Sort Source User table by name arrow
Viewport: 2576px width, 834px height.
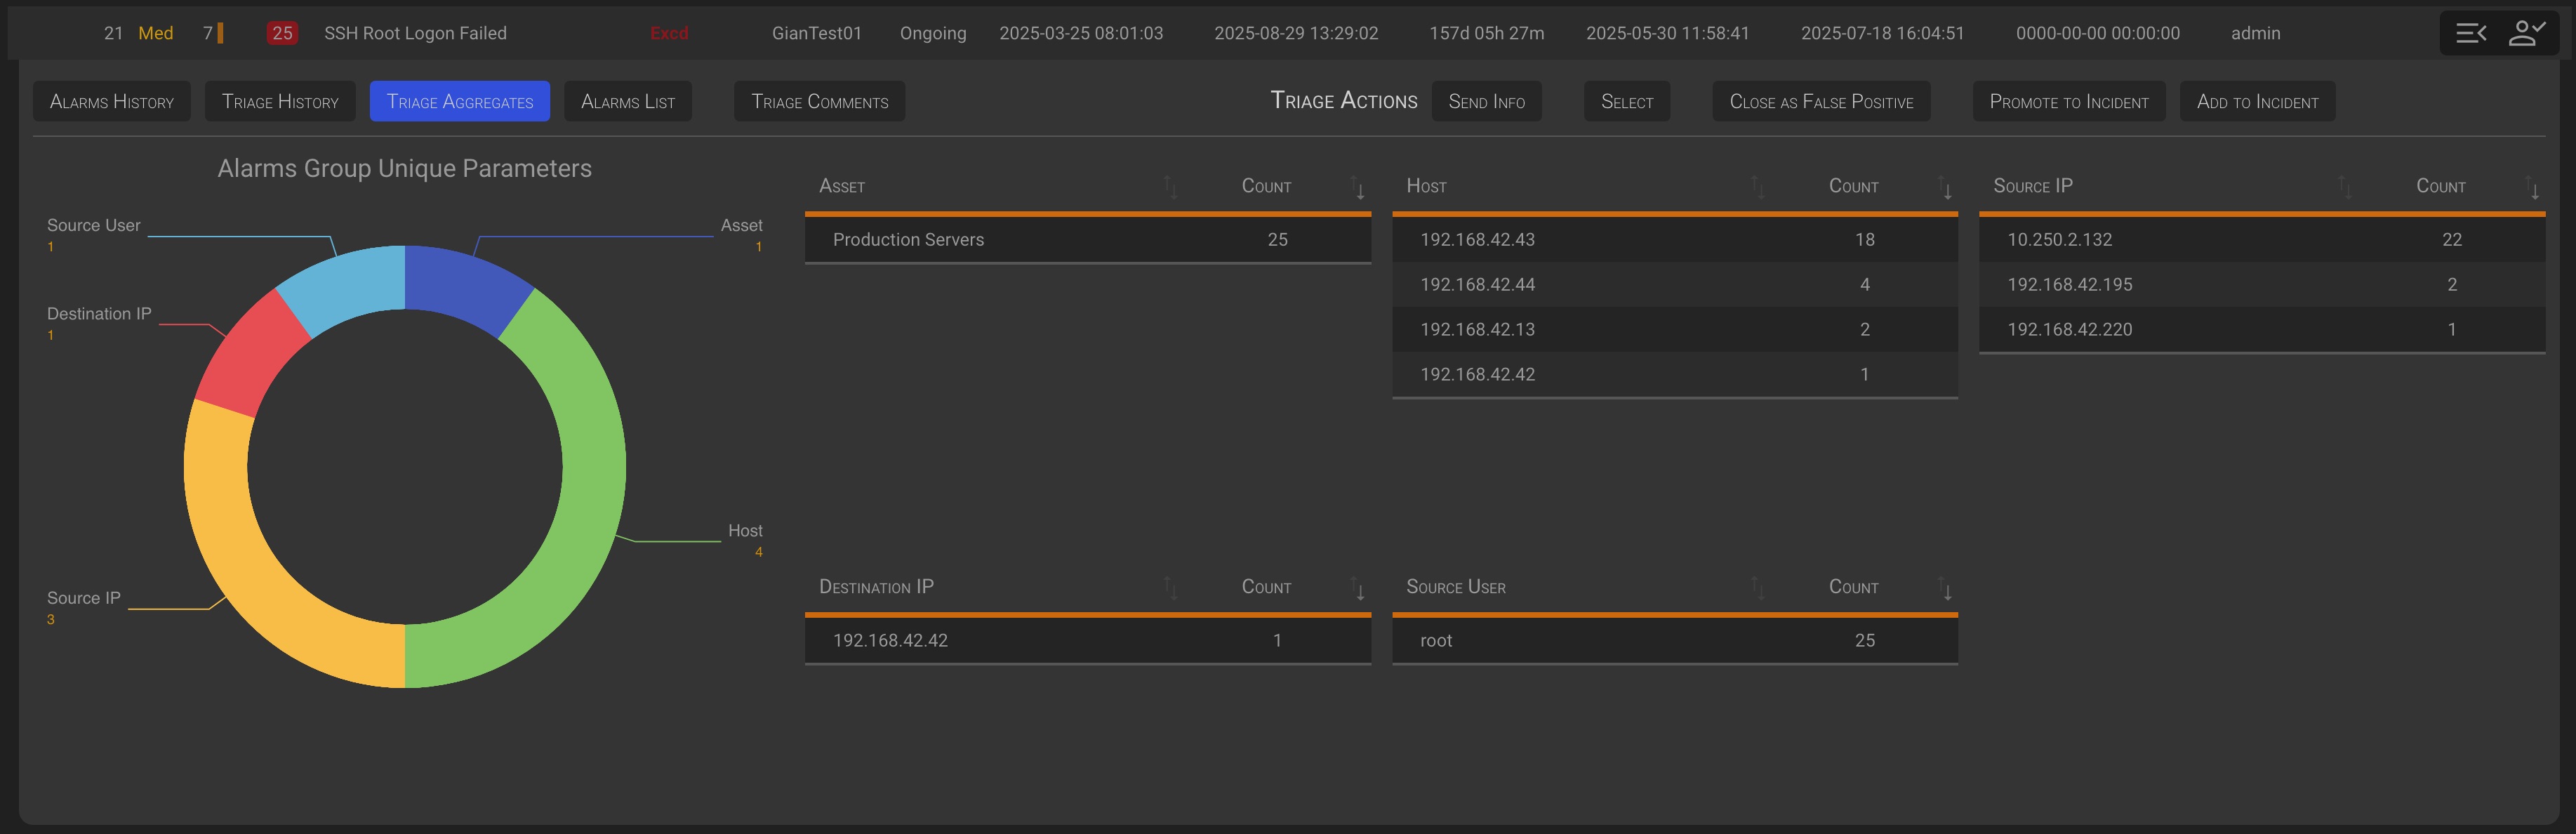pyautogui.click(x=1757, y=588)
